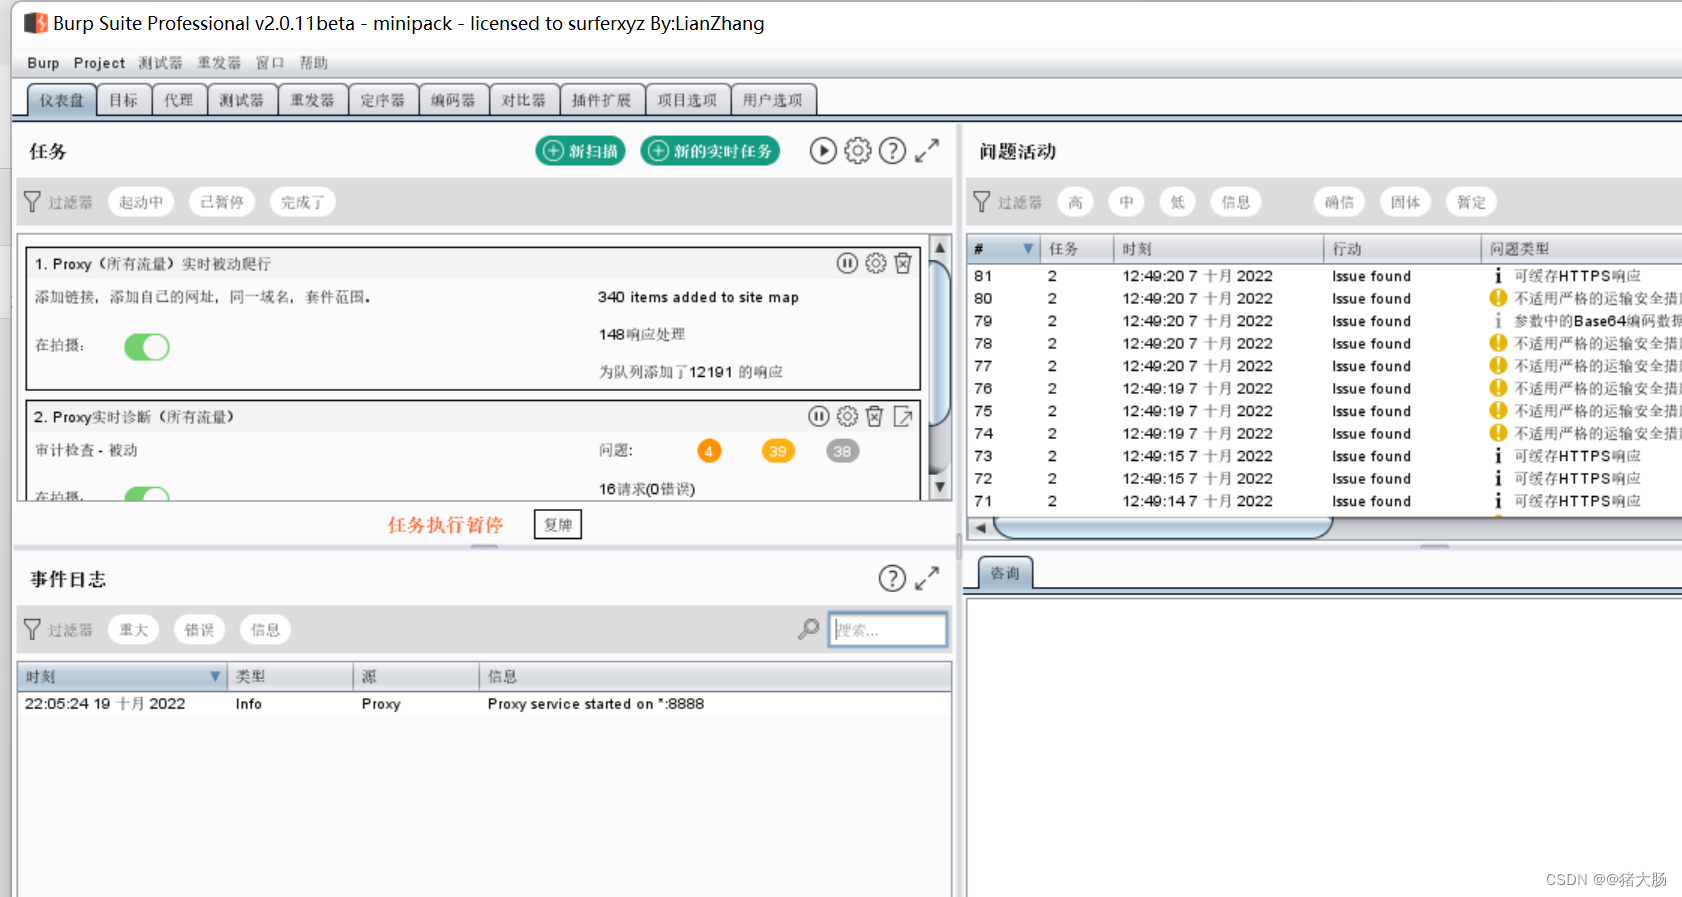Toggle the Critical filter in Event log

point(134,629)
